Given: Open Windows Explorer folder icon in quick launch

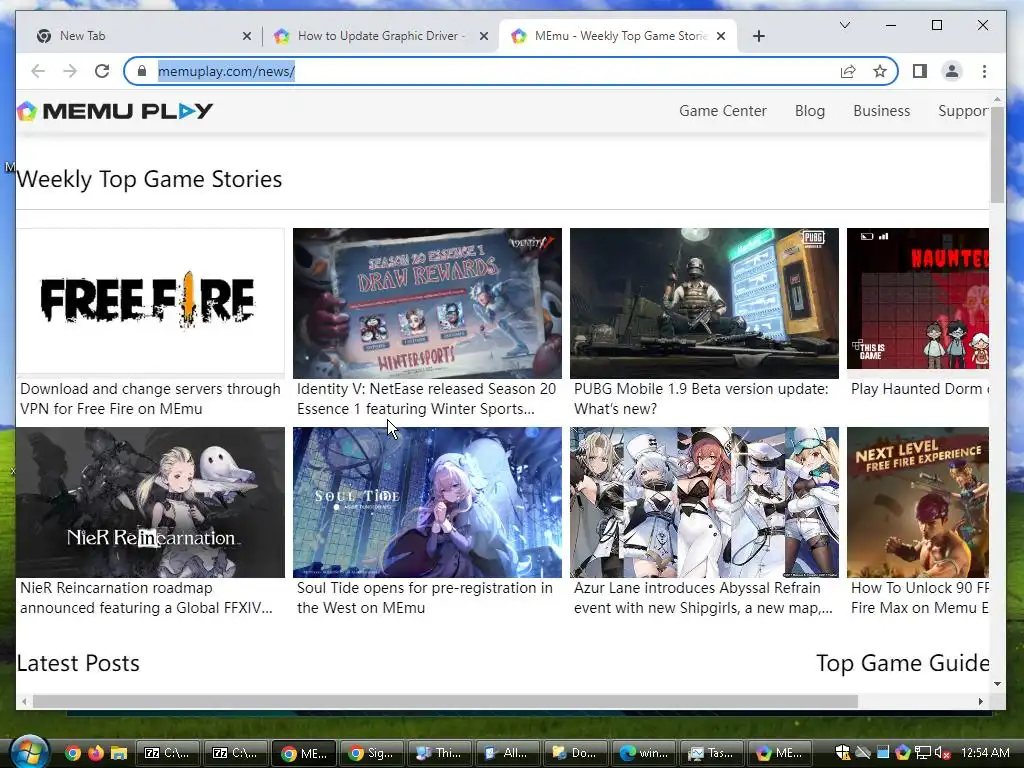Looking at the screenshot, I should click(x=118, y=753).
